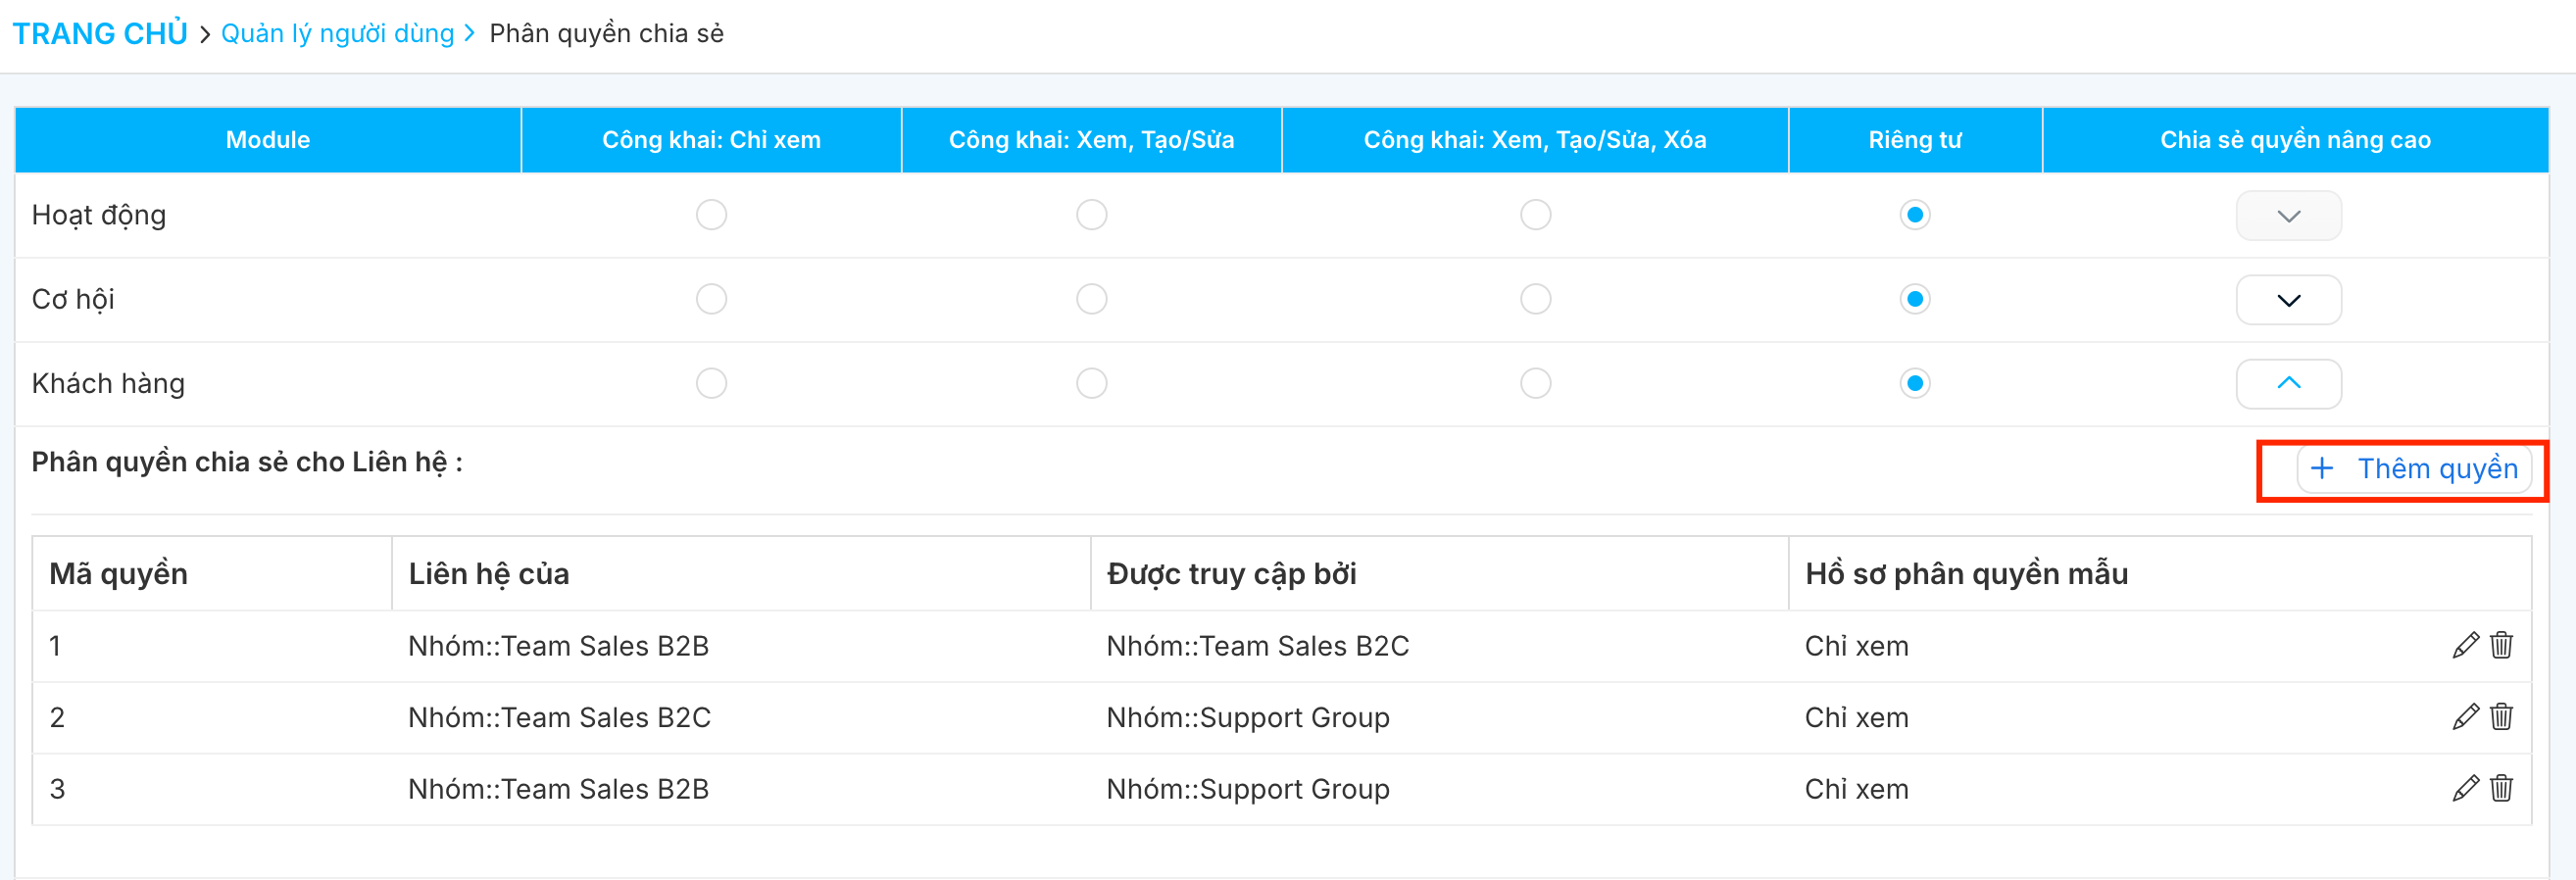Select 'Công khai: Chỉ xem' for Hoạt động
Screen dimensions: 2576x880
711,215
